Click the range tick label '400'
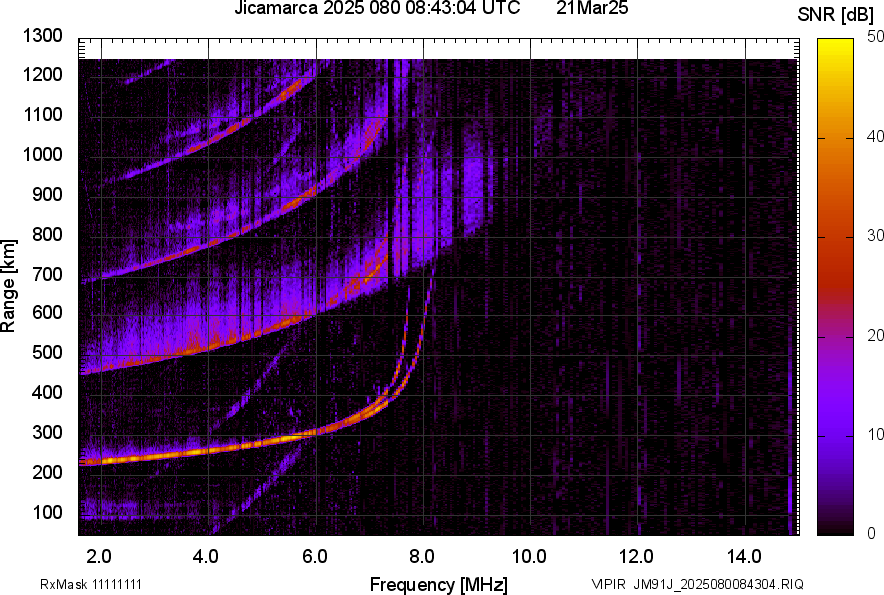This screenshot has height=595, width=884. click(x=47, y=392)
